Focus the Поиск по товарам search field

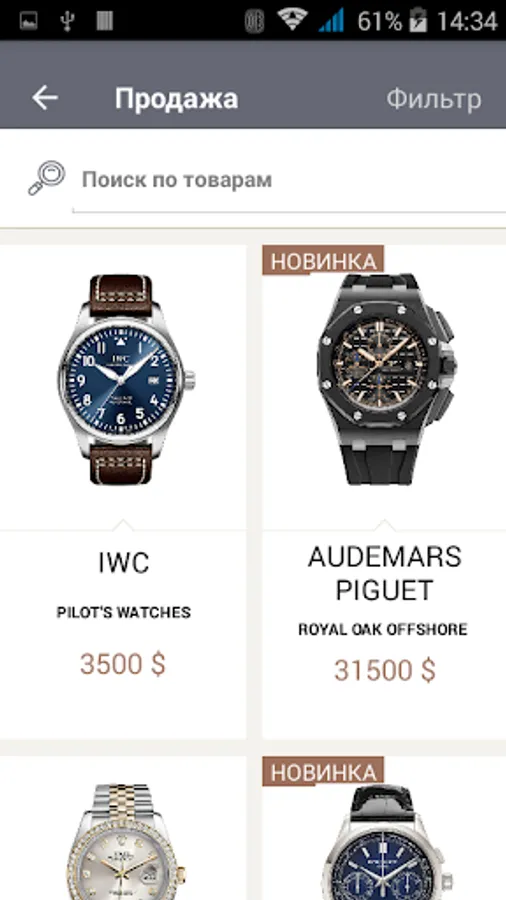(x=289, y=180)
